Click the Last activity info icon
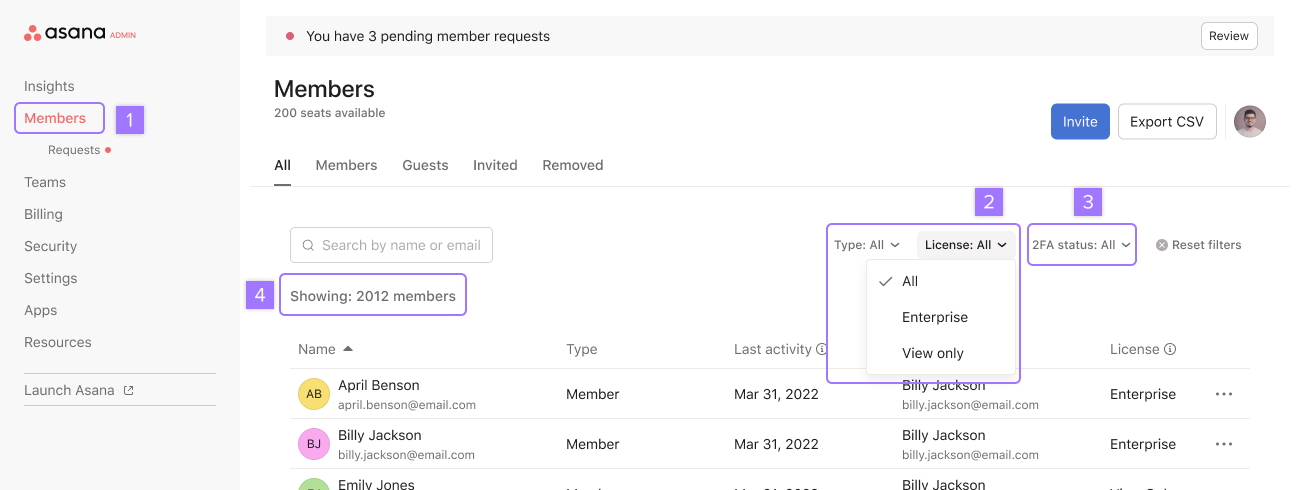Viewport: 1300px width, 490px height. coord(821,350)
